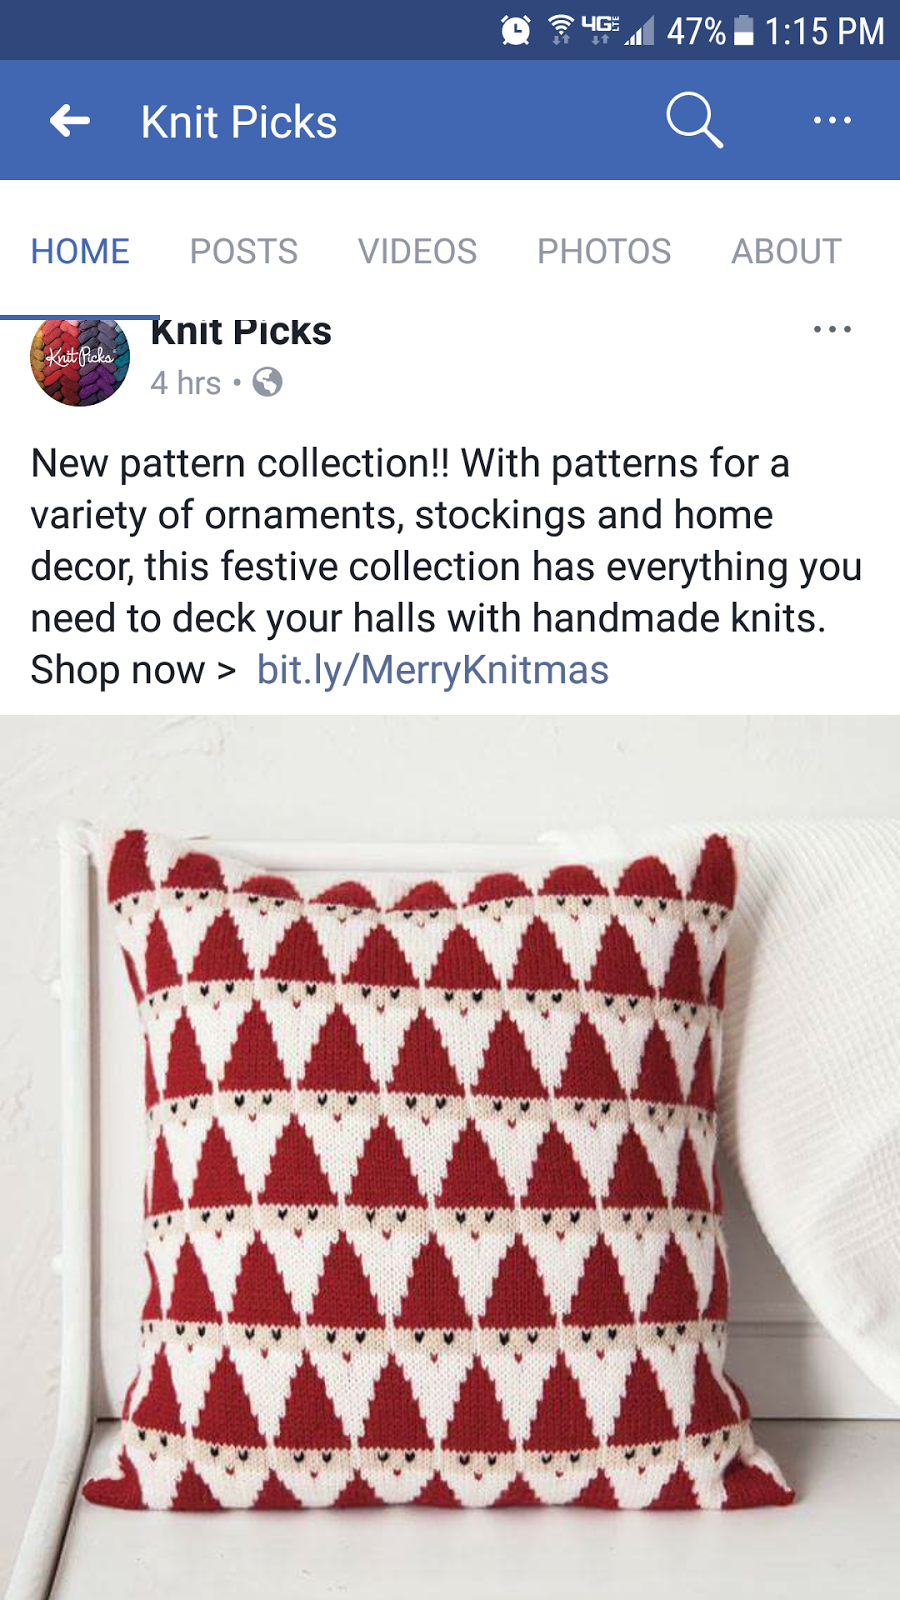The image size is (900, 1600).
Task: Tap the Knit Picks page title in header
Action: 239,122
